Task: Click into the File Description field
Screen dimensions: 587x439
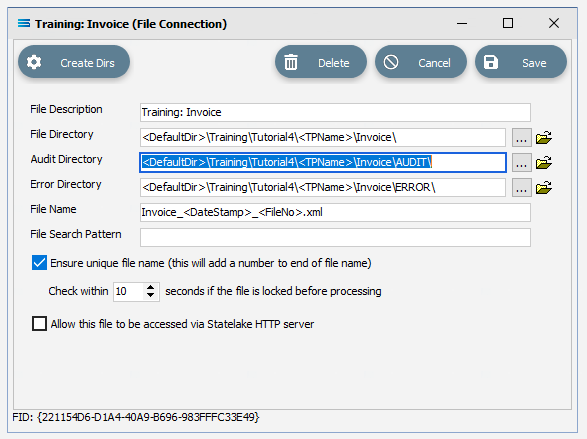Action: pyautogui.click(x=335, y=112)
